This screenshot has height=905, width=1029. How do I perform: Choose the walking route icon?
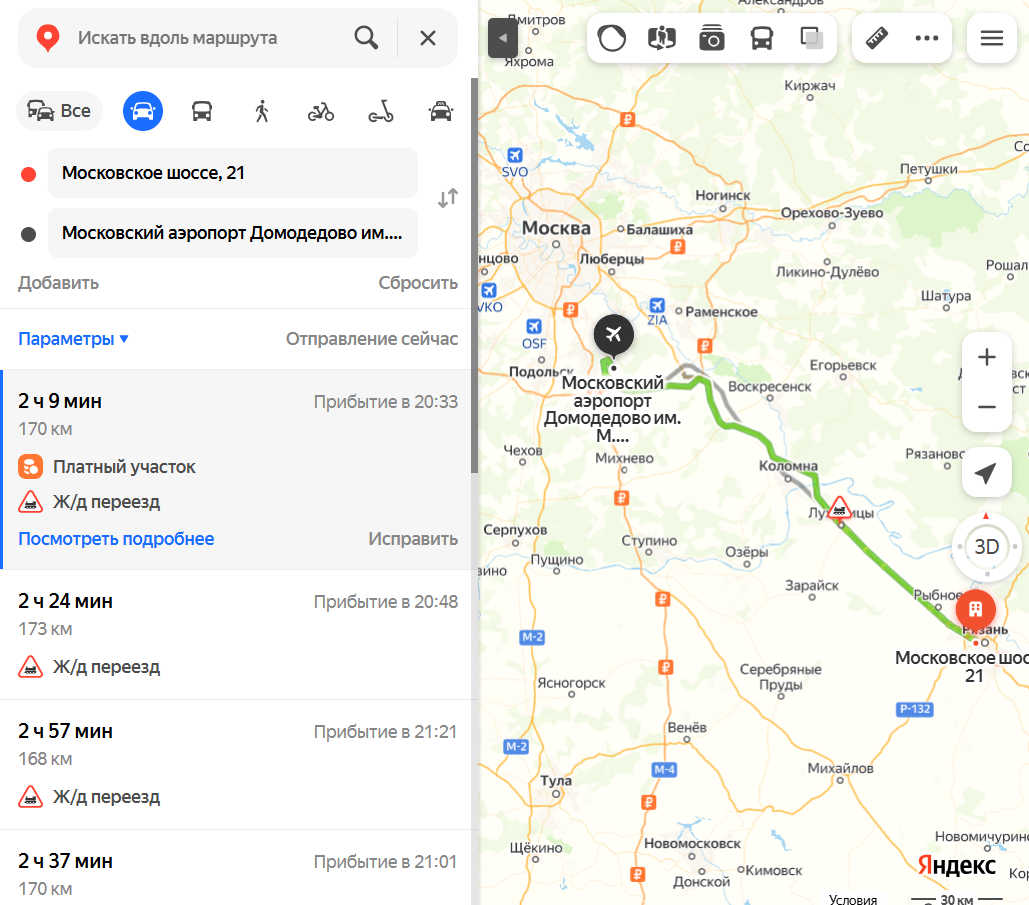[x=262, y=111]
